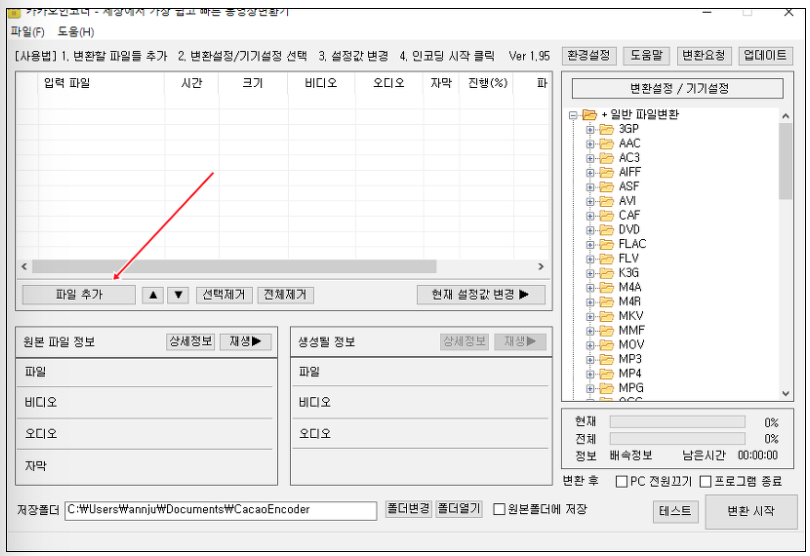Screen dimensions: 810x556
Task: Expand the DVD folder node
Action: click(x=590, y=230)
